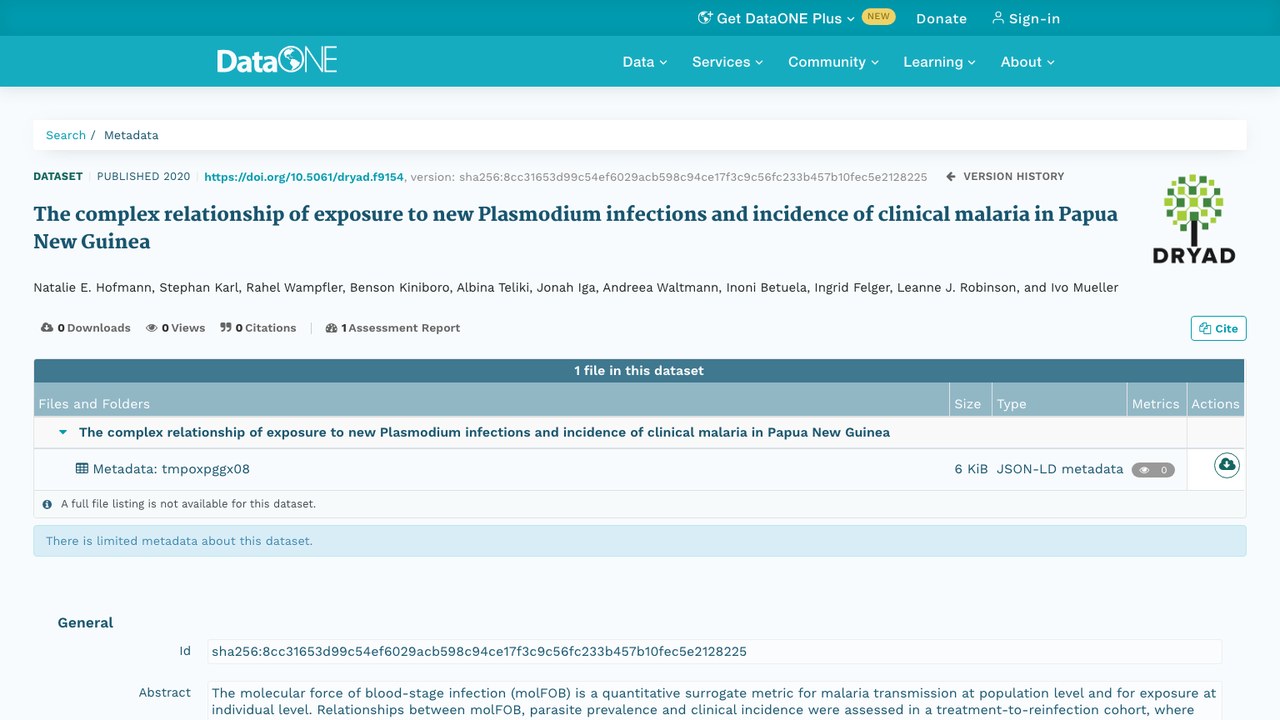Click the downloads count icon
The height and width of the screenshot is (720, 1280).
(47, 328)
